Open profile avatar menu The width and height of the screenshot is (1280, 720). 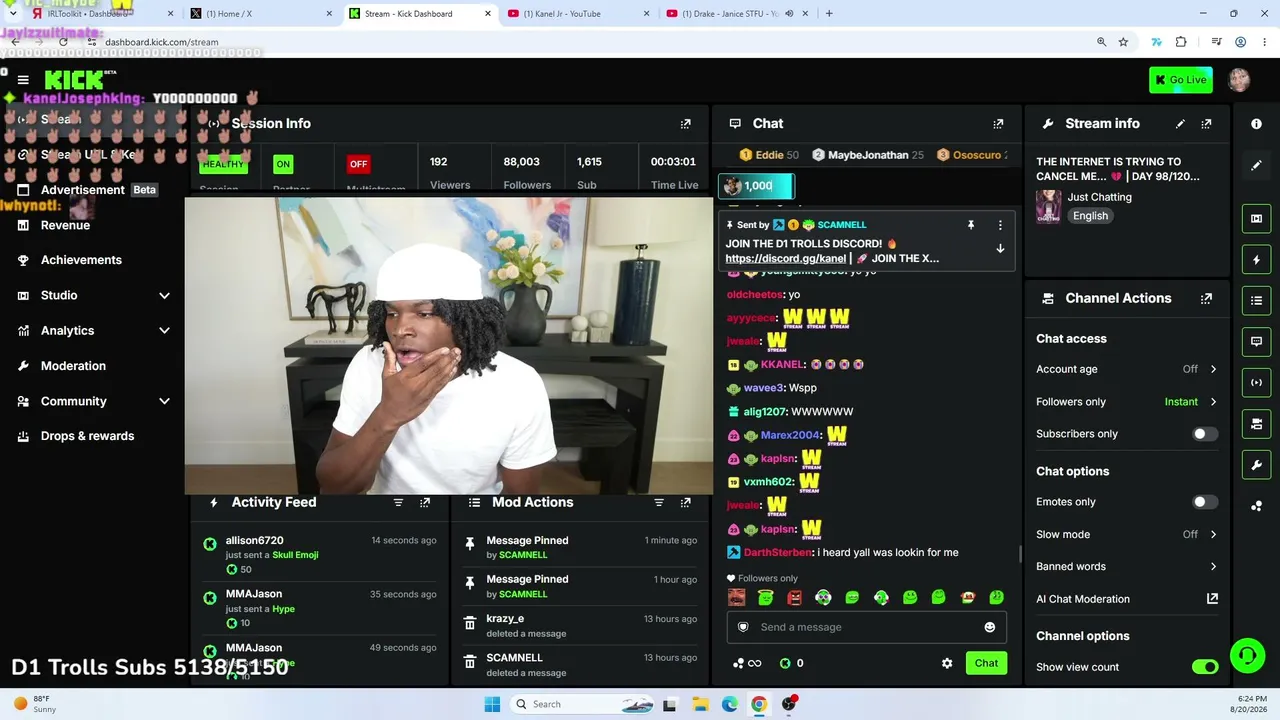click(x=1239, y=80)
